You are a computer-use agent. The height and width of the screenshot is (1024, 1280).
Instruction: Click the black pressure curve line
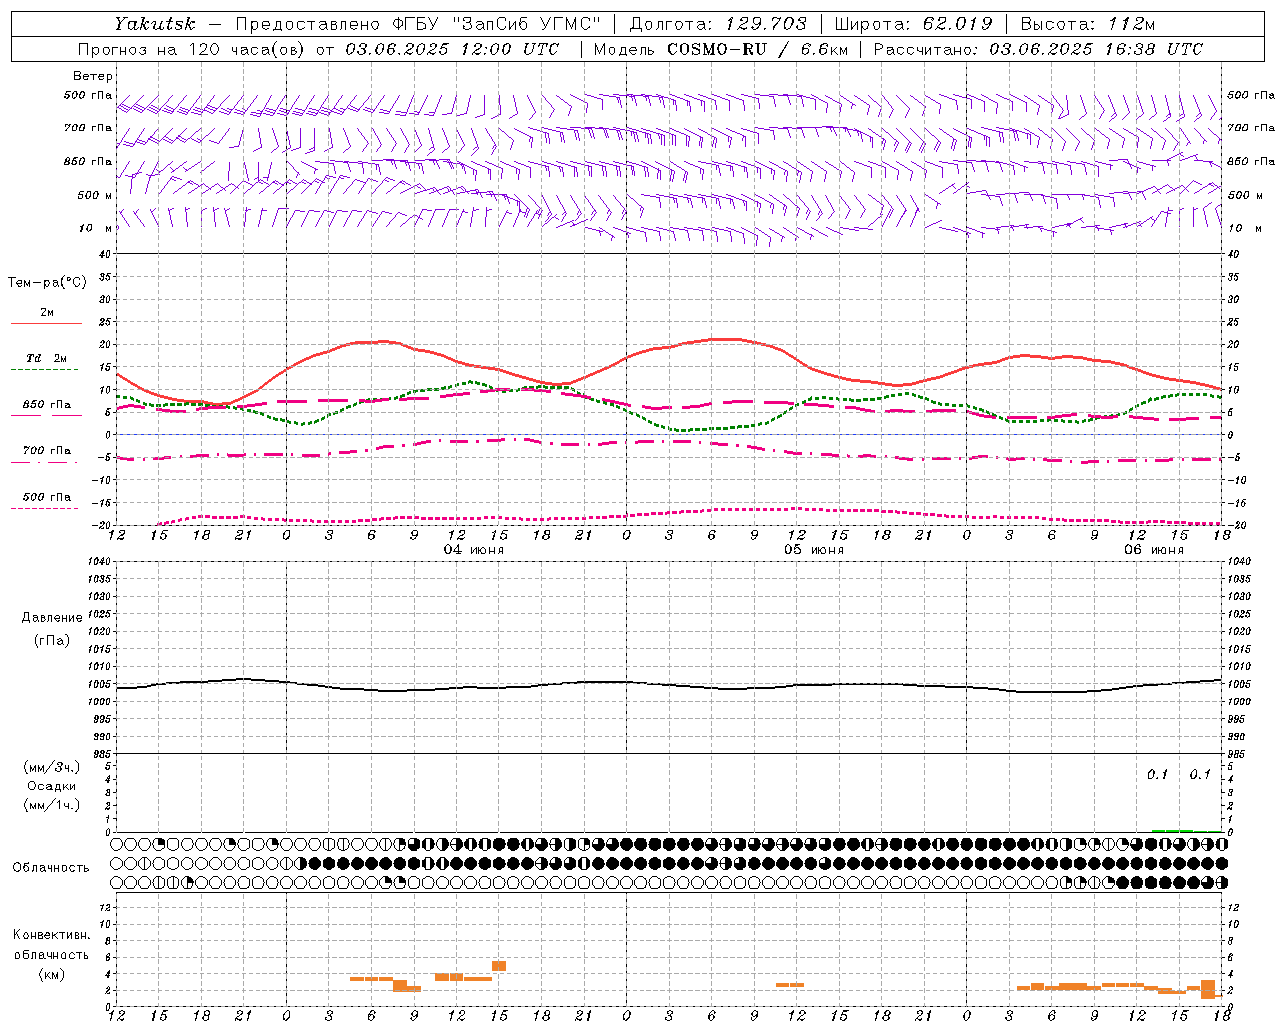(x=669, y=685)
